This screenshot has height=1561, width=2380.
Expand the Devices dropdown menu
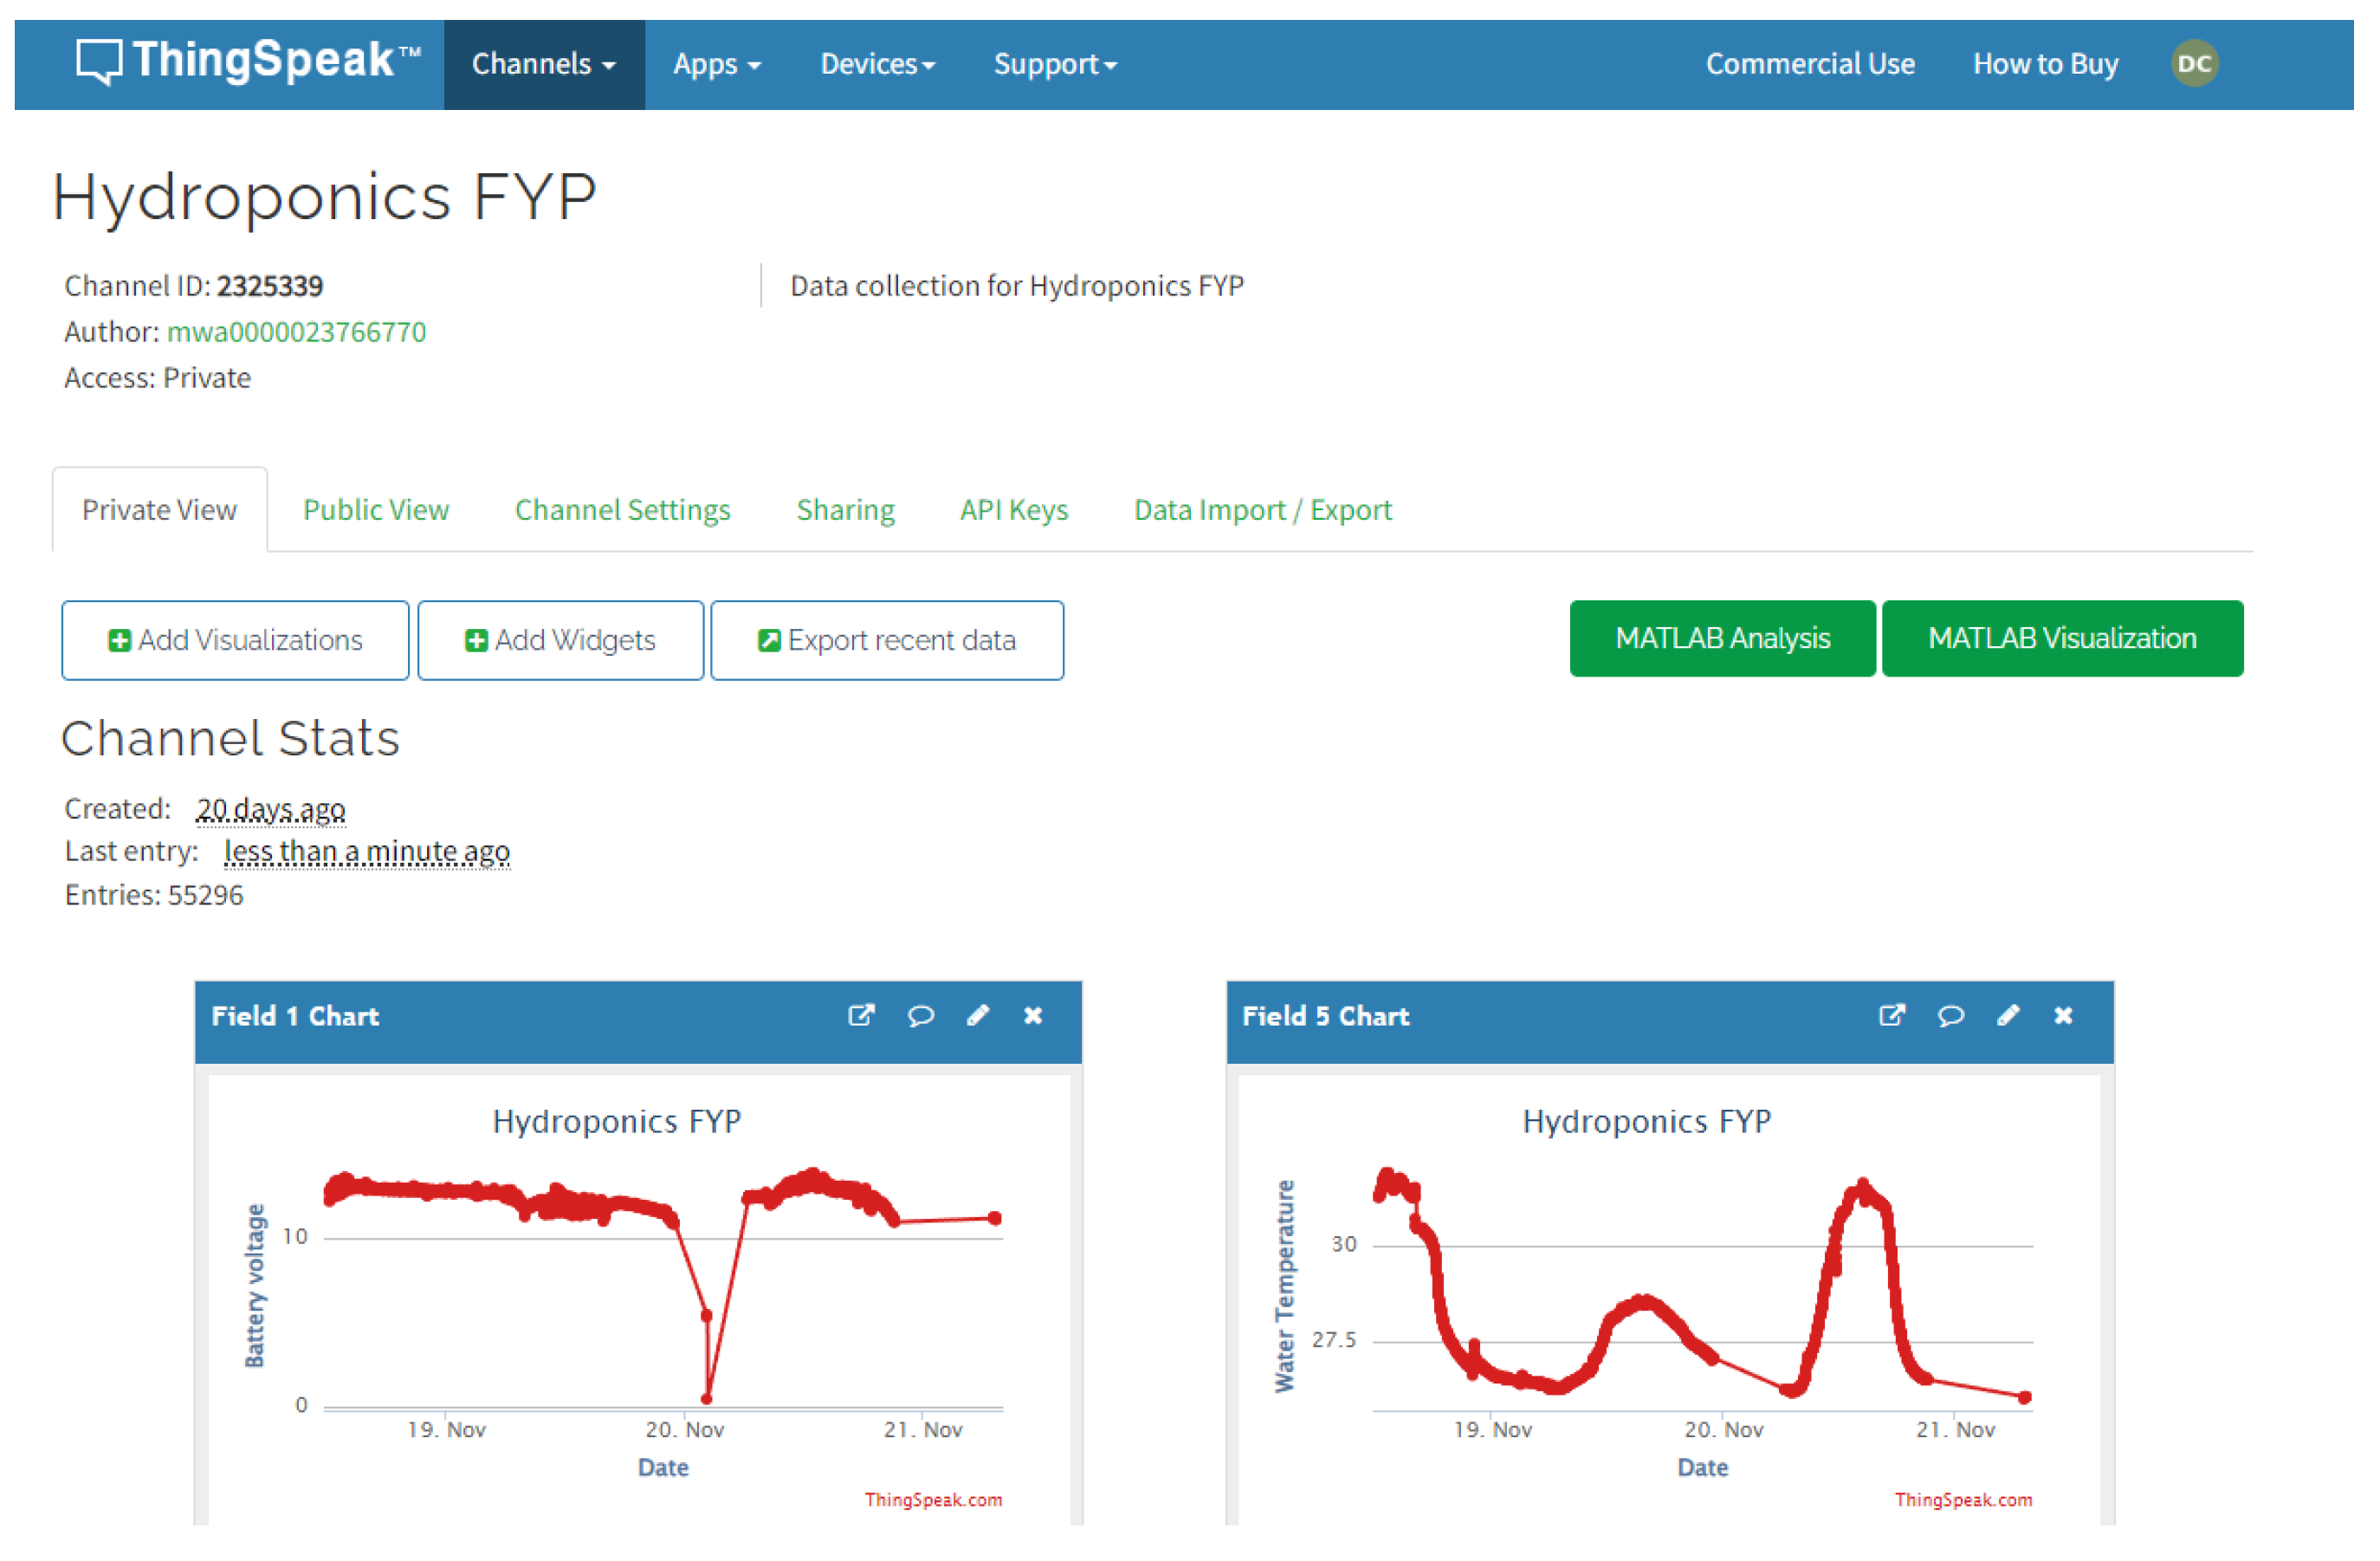pos(877,64)
